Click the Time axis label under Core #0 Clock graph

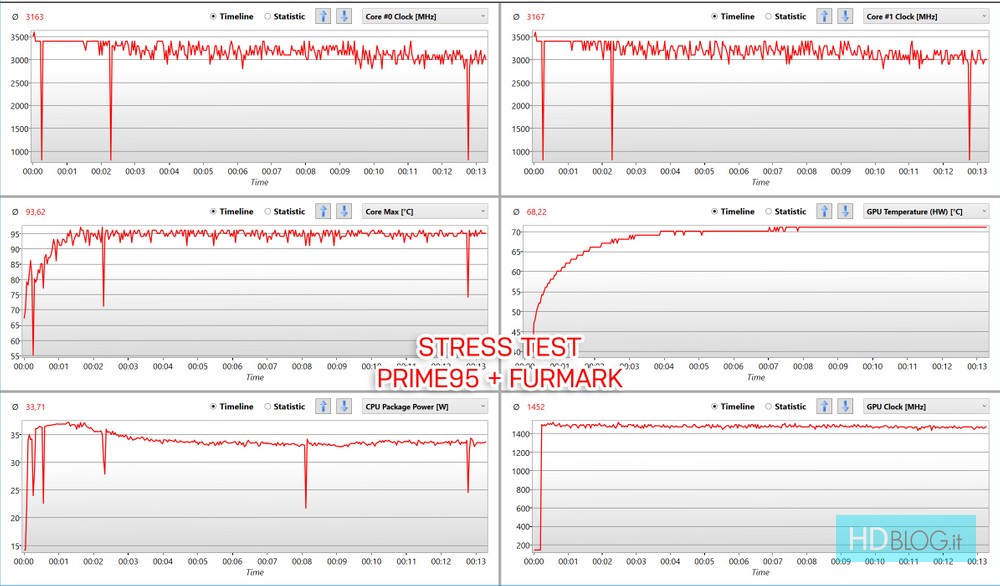[x=260, y=182]
